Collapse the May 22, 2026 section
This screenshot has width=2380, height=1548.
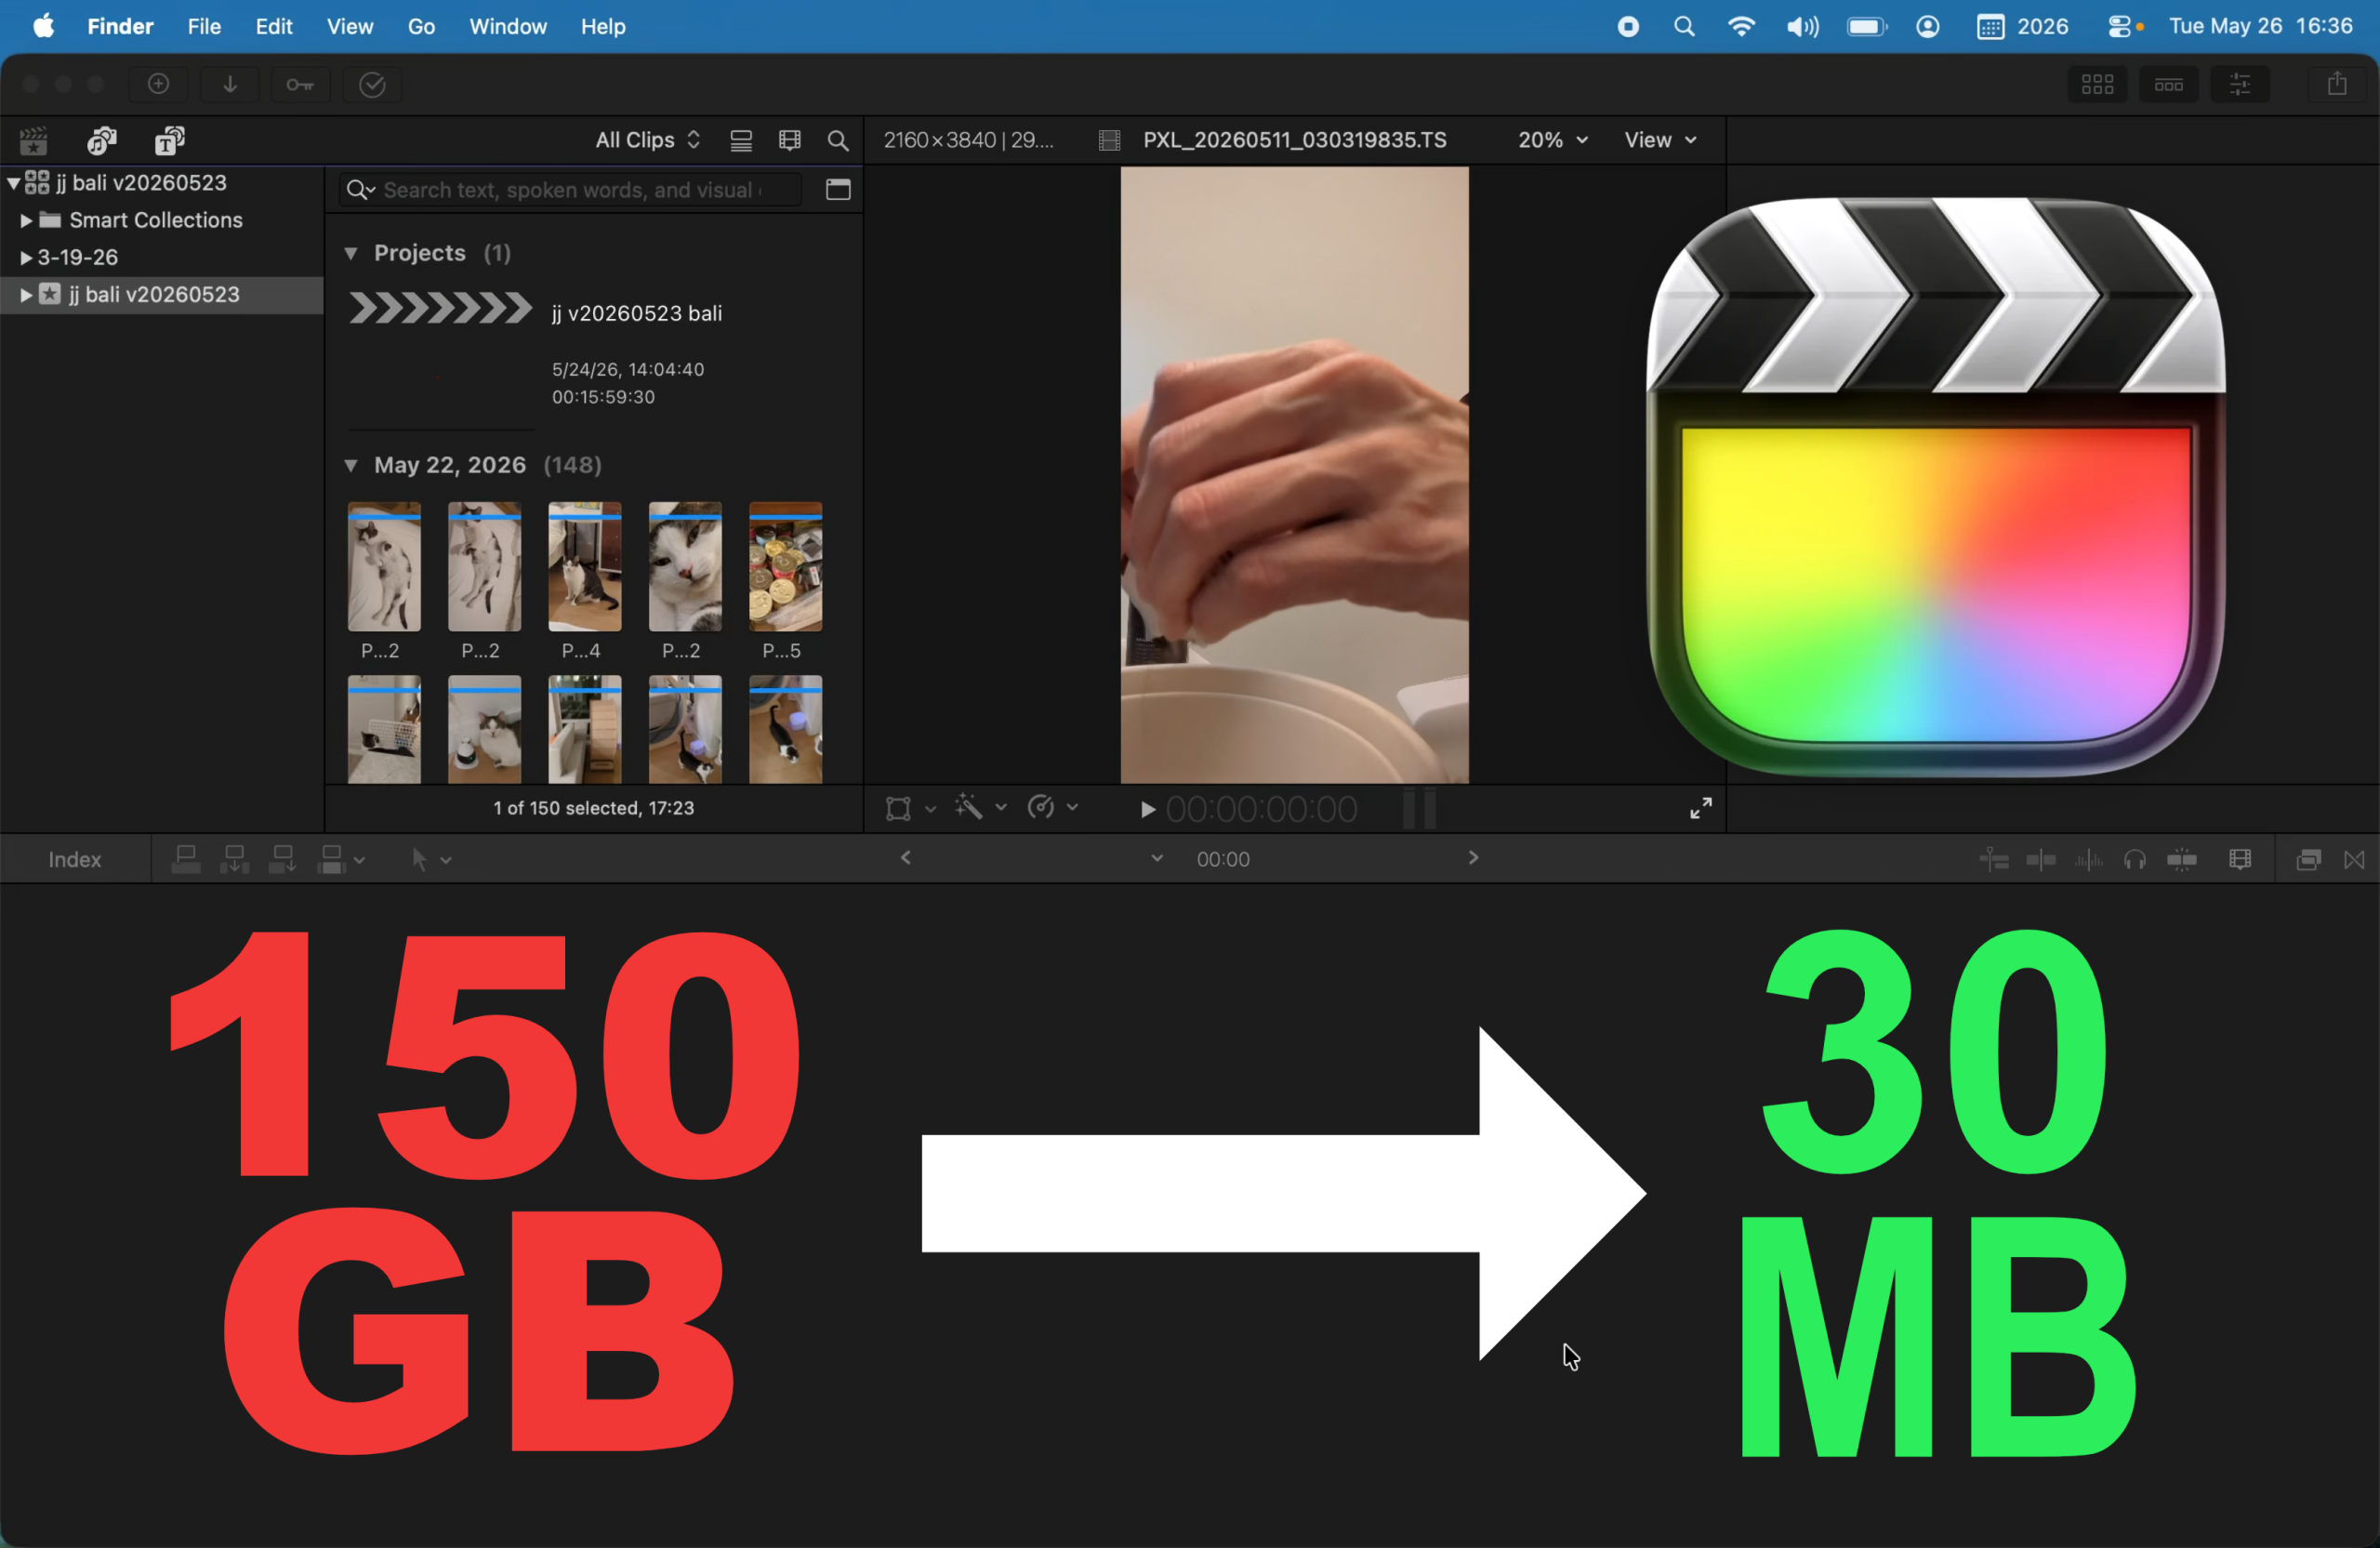pyautogui.click(x=351, y=465)
